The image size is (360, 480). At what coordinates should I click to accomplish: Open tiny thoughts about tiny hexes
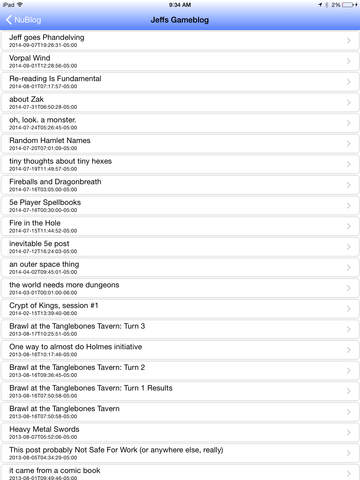pos(180,165)
